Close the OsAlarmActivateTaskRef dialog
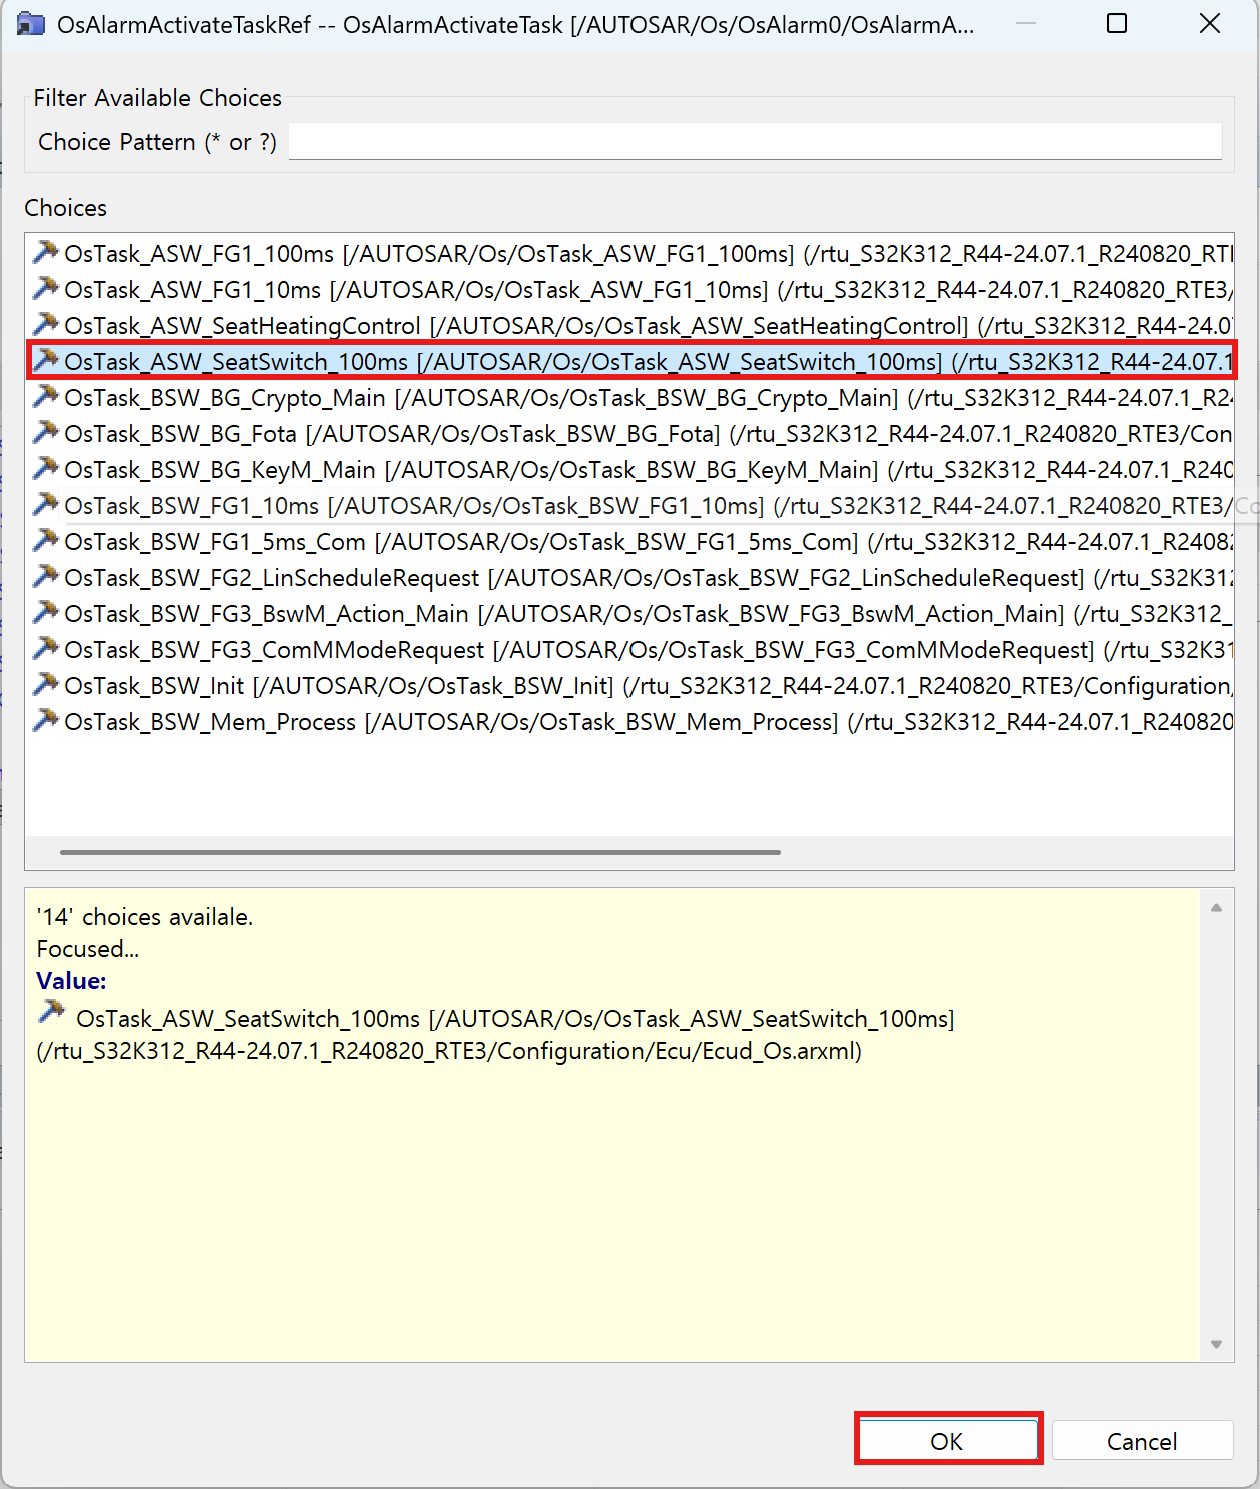Viewport: 1260px width, 1489px height. [1210, 23]
